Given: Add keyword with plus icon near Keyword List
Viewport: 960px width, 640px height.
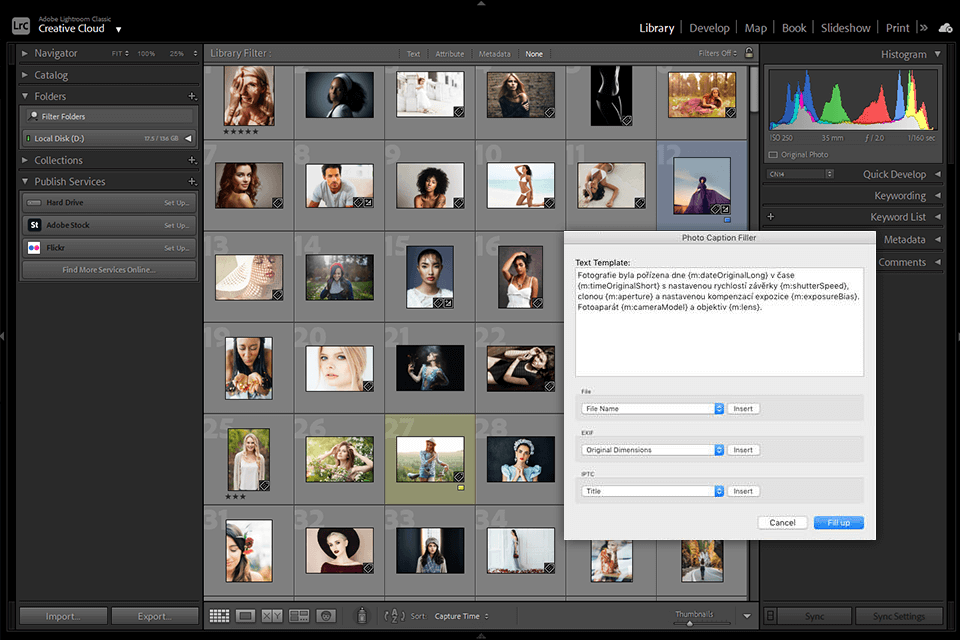Looking at the screenshot, I should tap(771, 217).
